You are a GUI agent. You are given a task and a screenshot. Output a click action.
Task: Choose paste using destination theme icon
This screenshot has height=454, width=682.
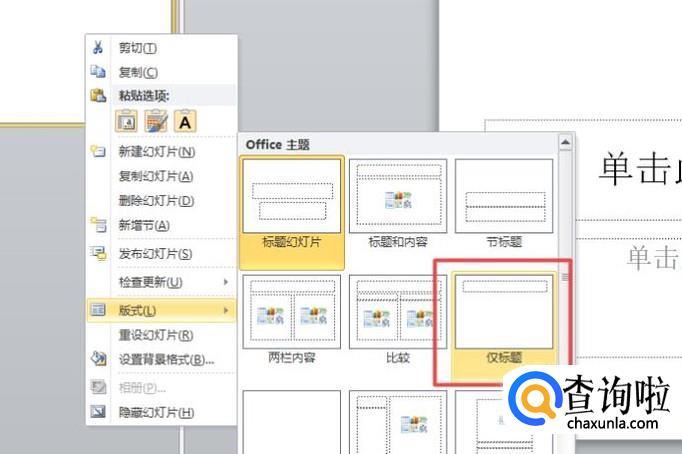(126, 121)
